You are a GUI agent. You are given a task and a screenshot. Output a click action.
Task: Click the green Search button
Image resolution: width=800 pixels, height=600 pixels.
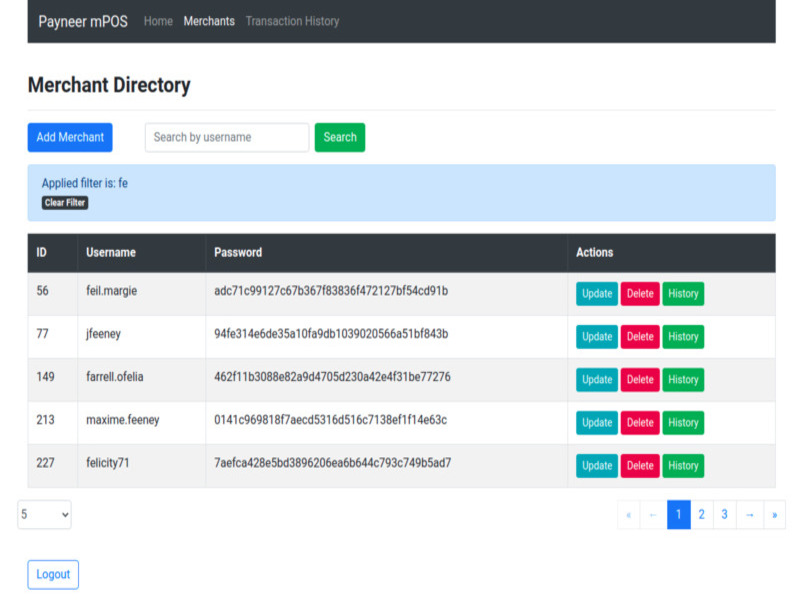pos(339,137)
